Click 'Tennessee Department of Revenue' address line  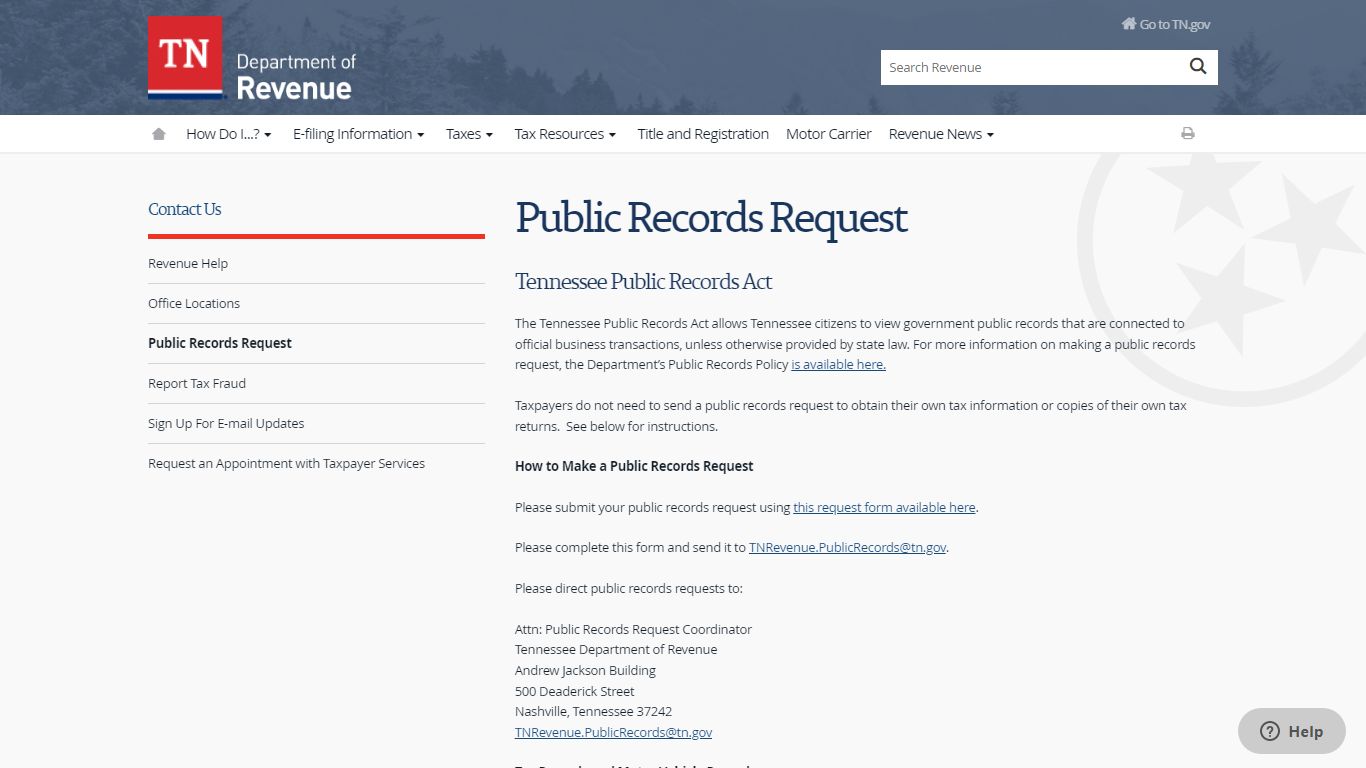coord(616,650)
